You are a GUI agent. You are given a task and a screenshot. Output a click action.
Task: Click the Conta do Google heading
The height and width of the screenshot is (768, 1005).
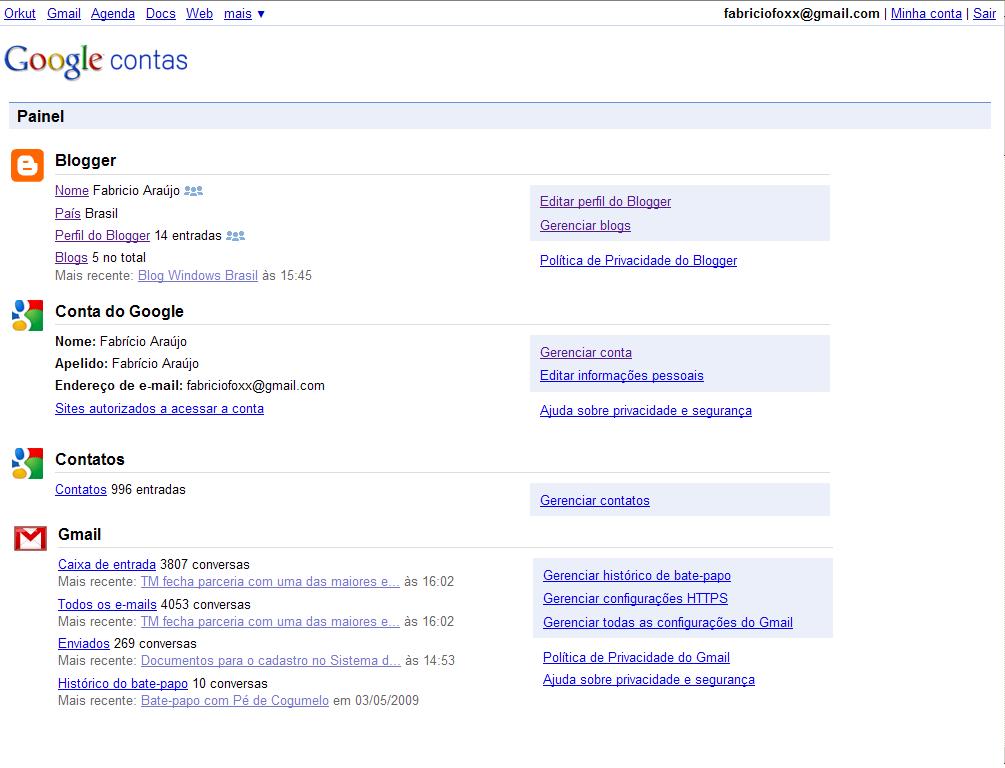119,312
